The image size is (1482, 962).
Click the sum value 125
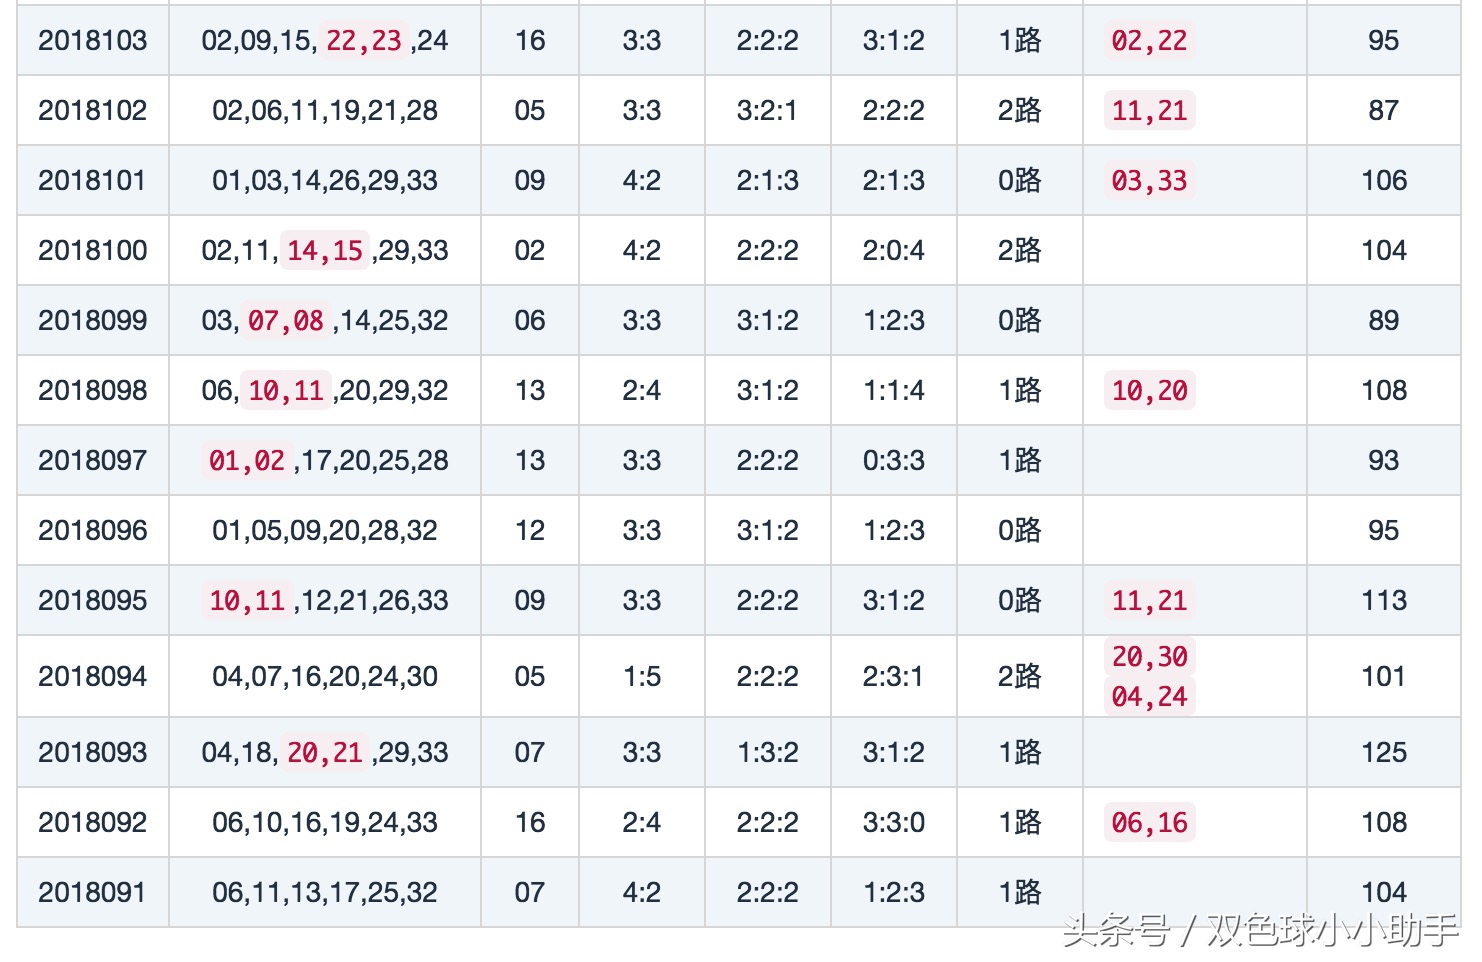[x=1383, y=753]
